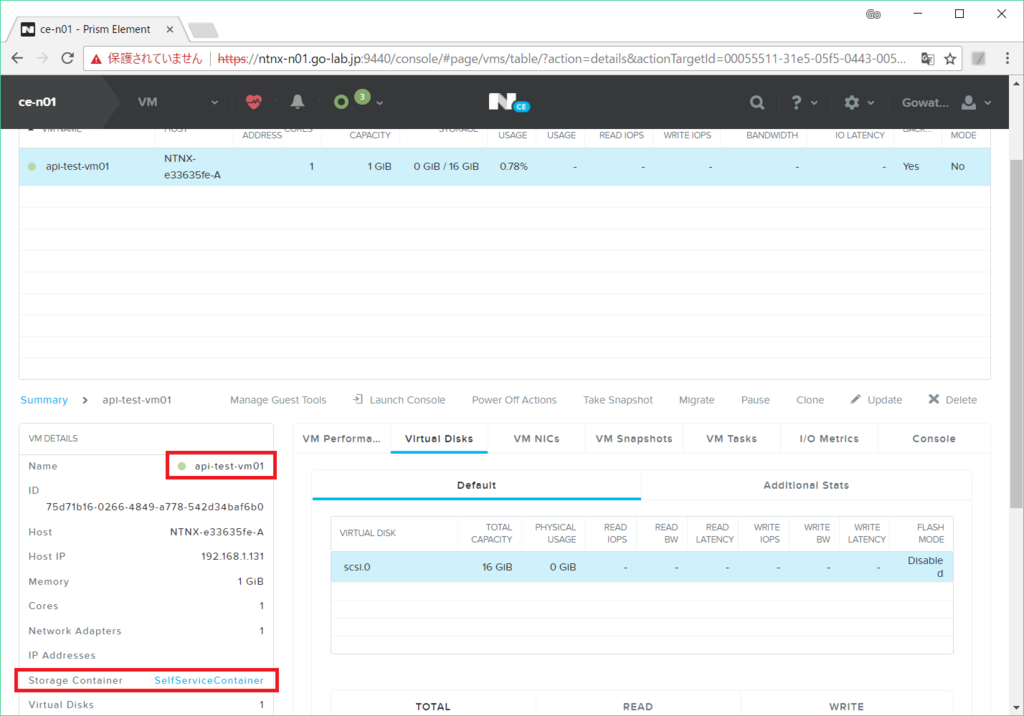Screen dimensions: 1024x716
Task: Open the user profile icon
Action: click(x=968, y=103)
